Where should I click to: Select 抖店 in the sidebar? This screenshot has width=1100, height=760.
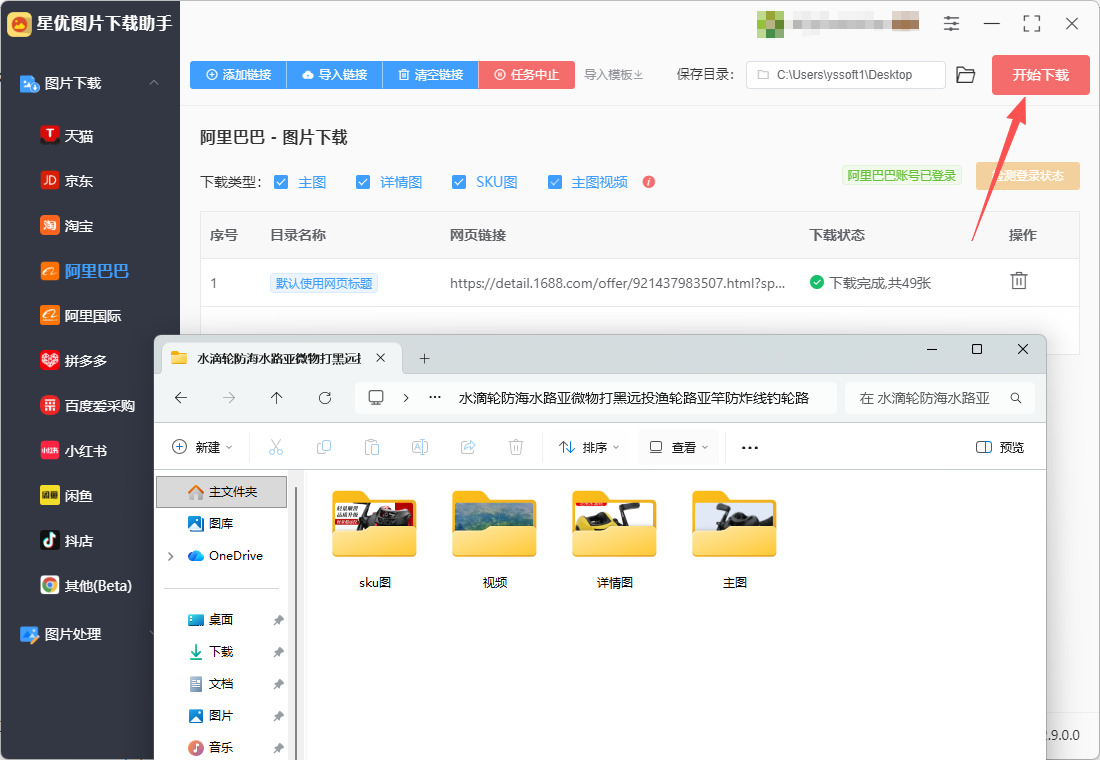point(67,540)
